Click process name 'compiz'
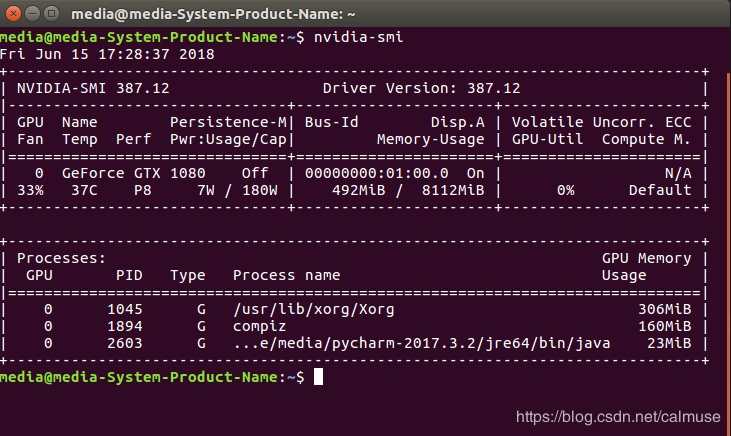This screenshot has height=436, width=731. 260,327
